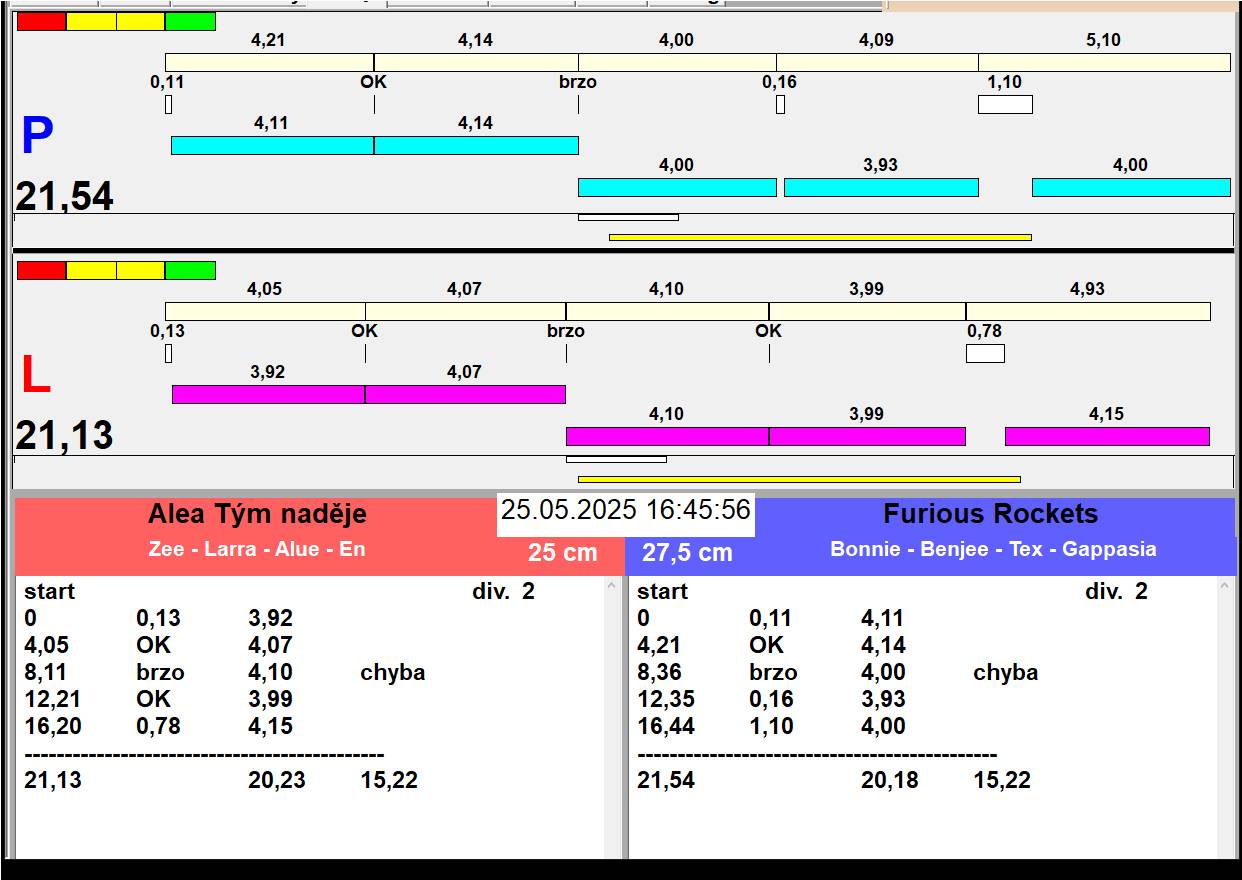The width and height of the screenshot is (1242, 880).
Task: Click the 16,20 value in Alea results
Action: click(52, 726)
